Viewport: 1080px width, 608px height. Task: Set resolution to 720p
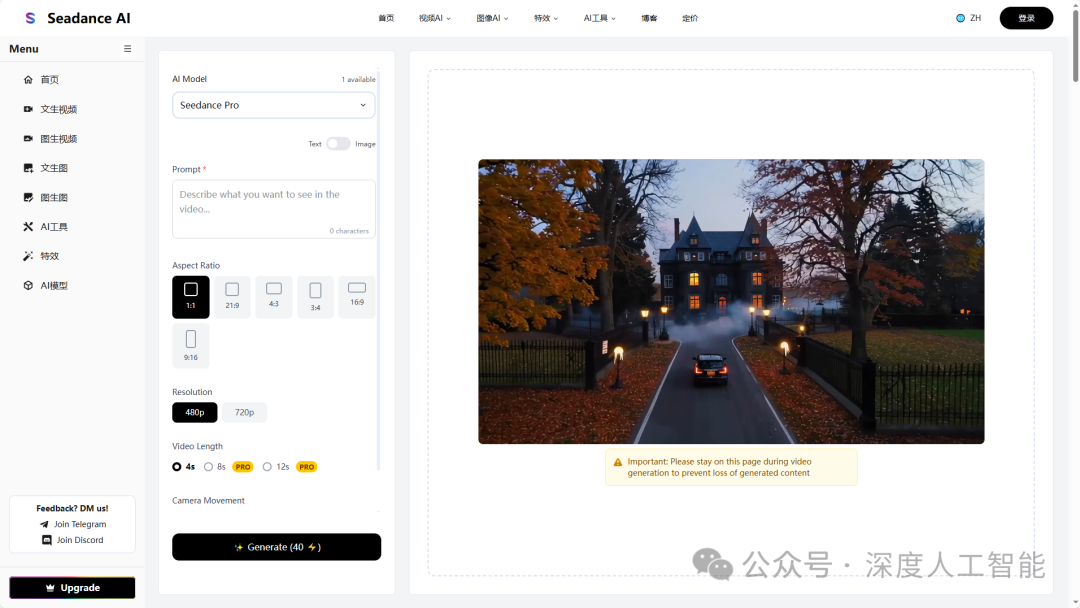point(245,412)
